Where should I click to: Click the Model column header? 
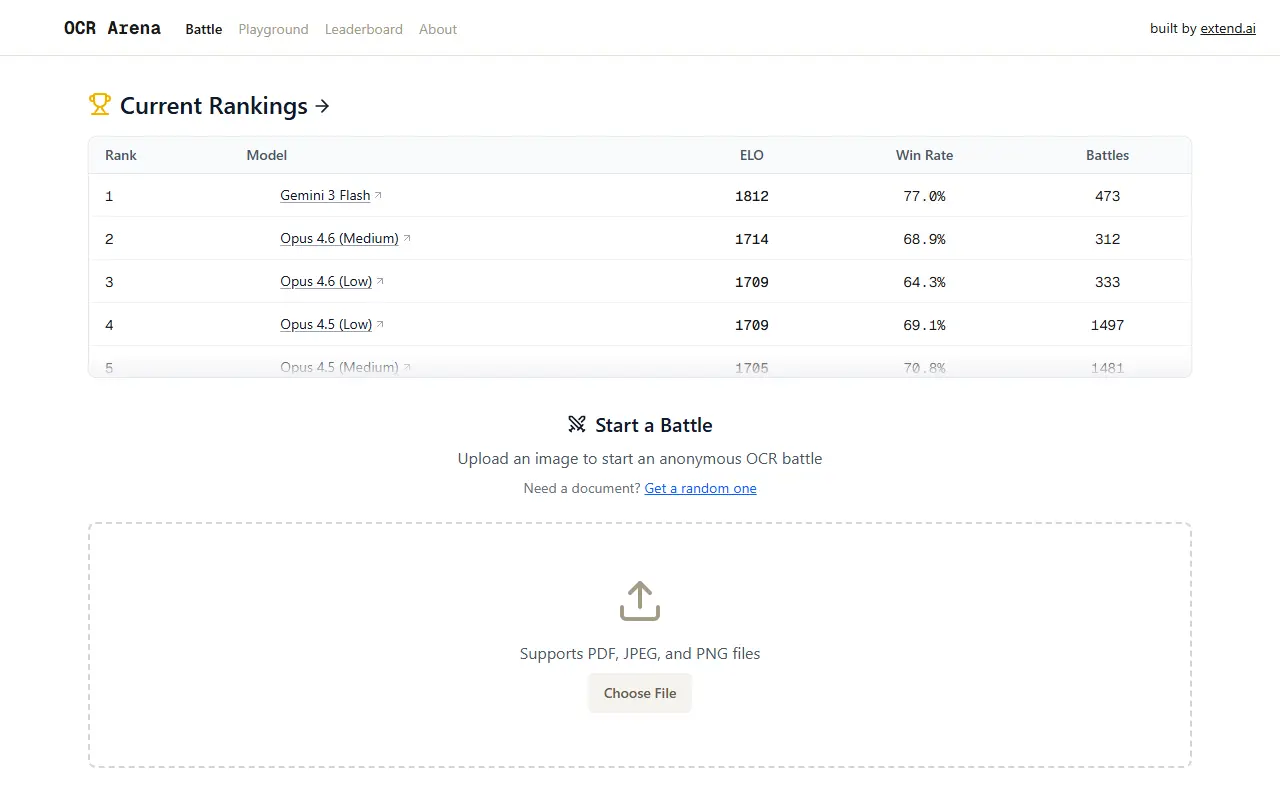(x=267, y=155)
